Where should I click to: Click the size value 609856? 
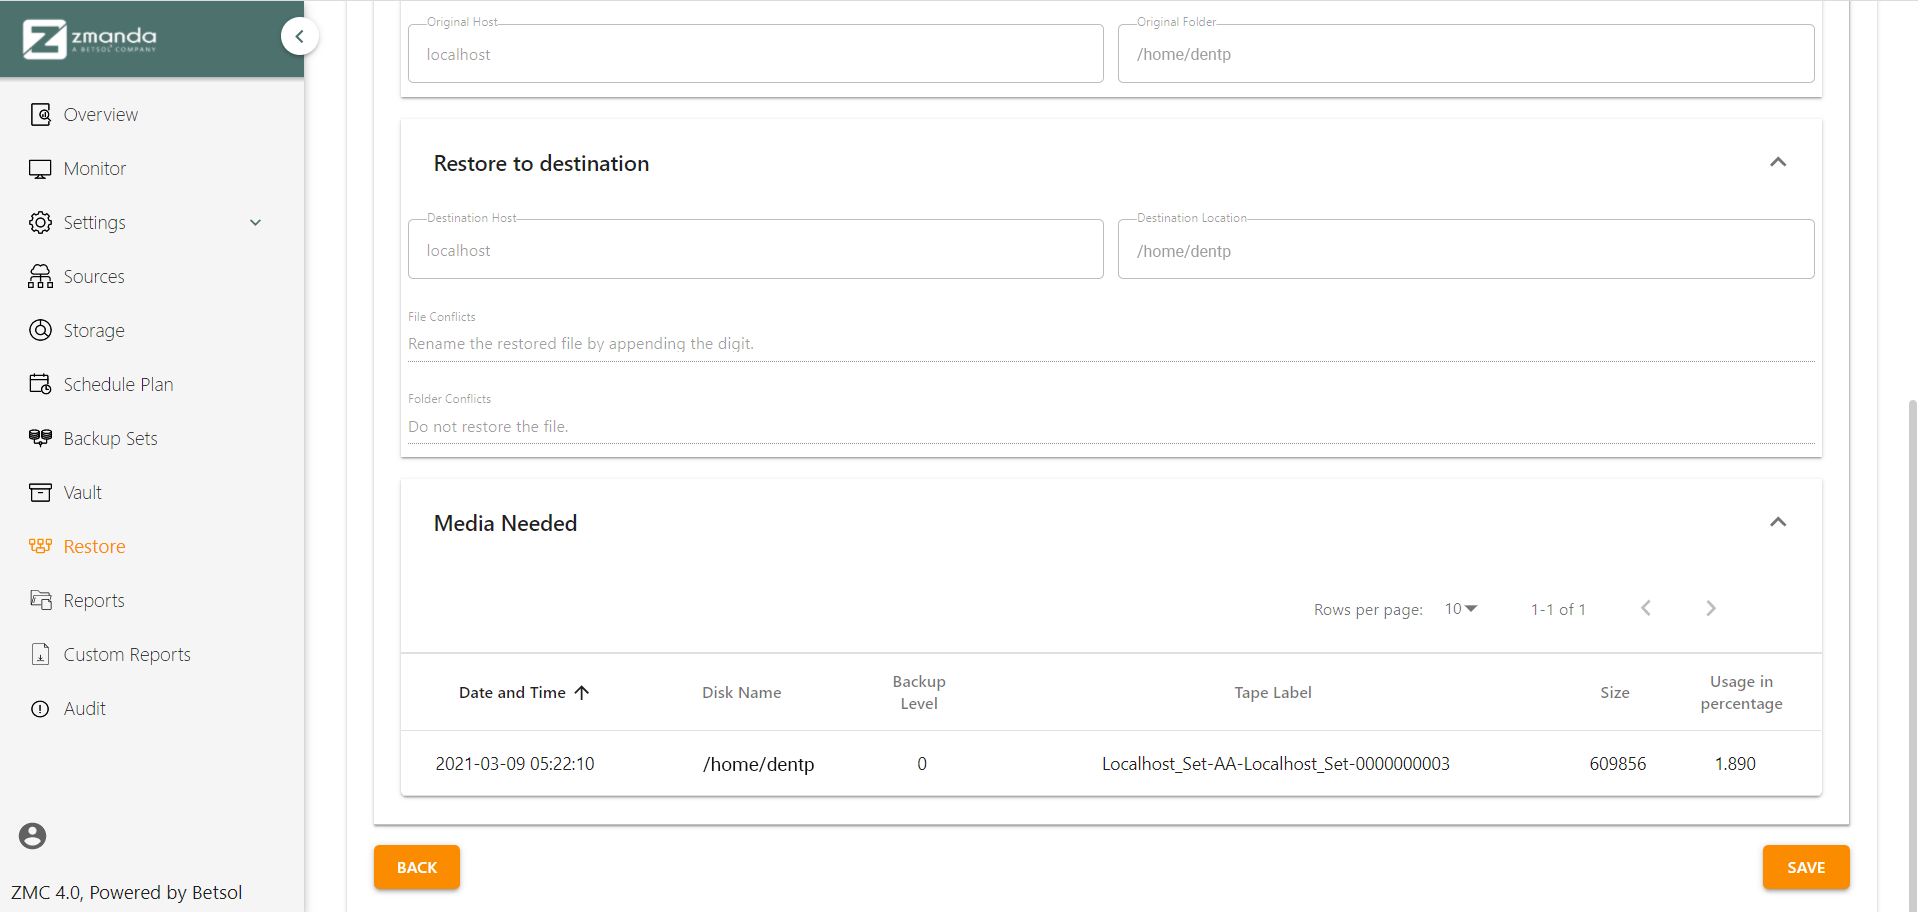point(1617,764)
